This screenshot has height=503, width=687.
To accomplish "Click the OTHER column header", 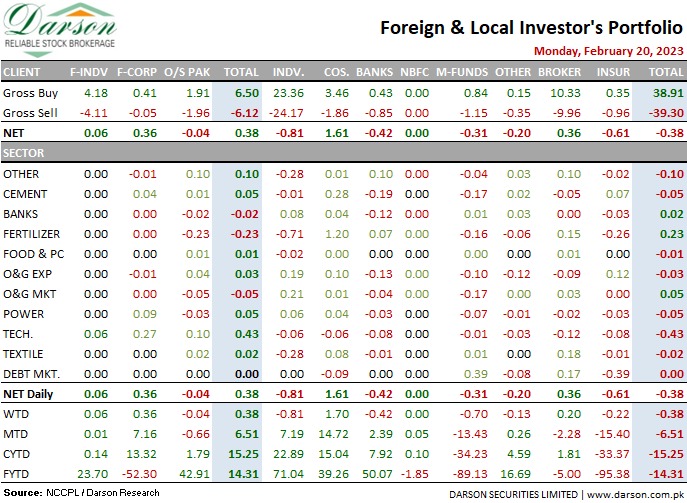I will coord(513,72).
